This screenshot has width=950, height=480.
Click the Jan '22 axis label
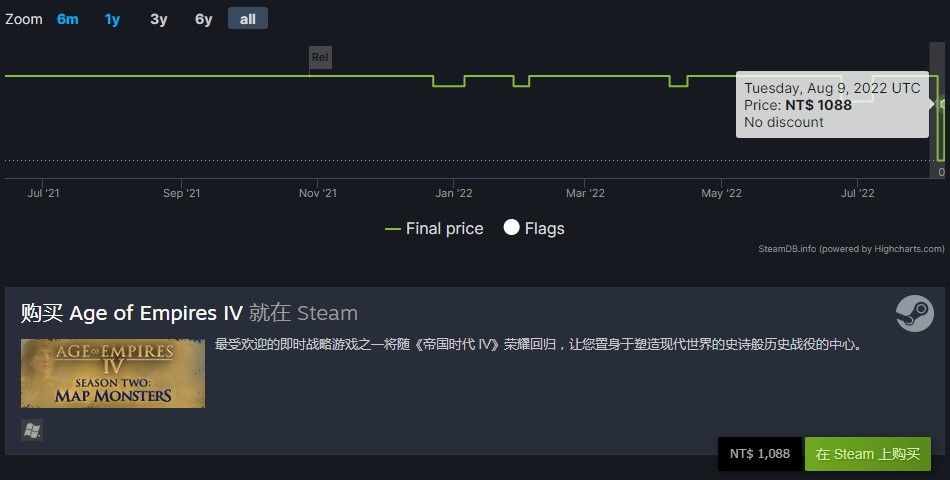454,193
